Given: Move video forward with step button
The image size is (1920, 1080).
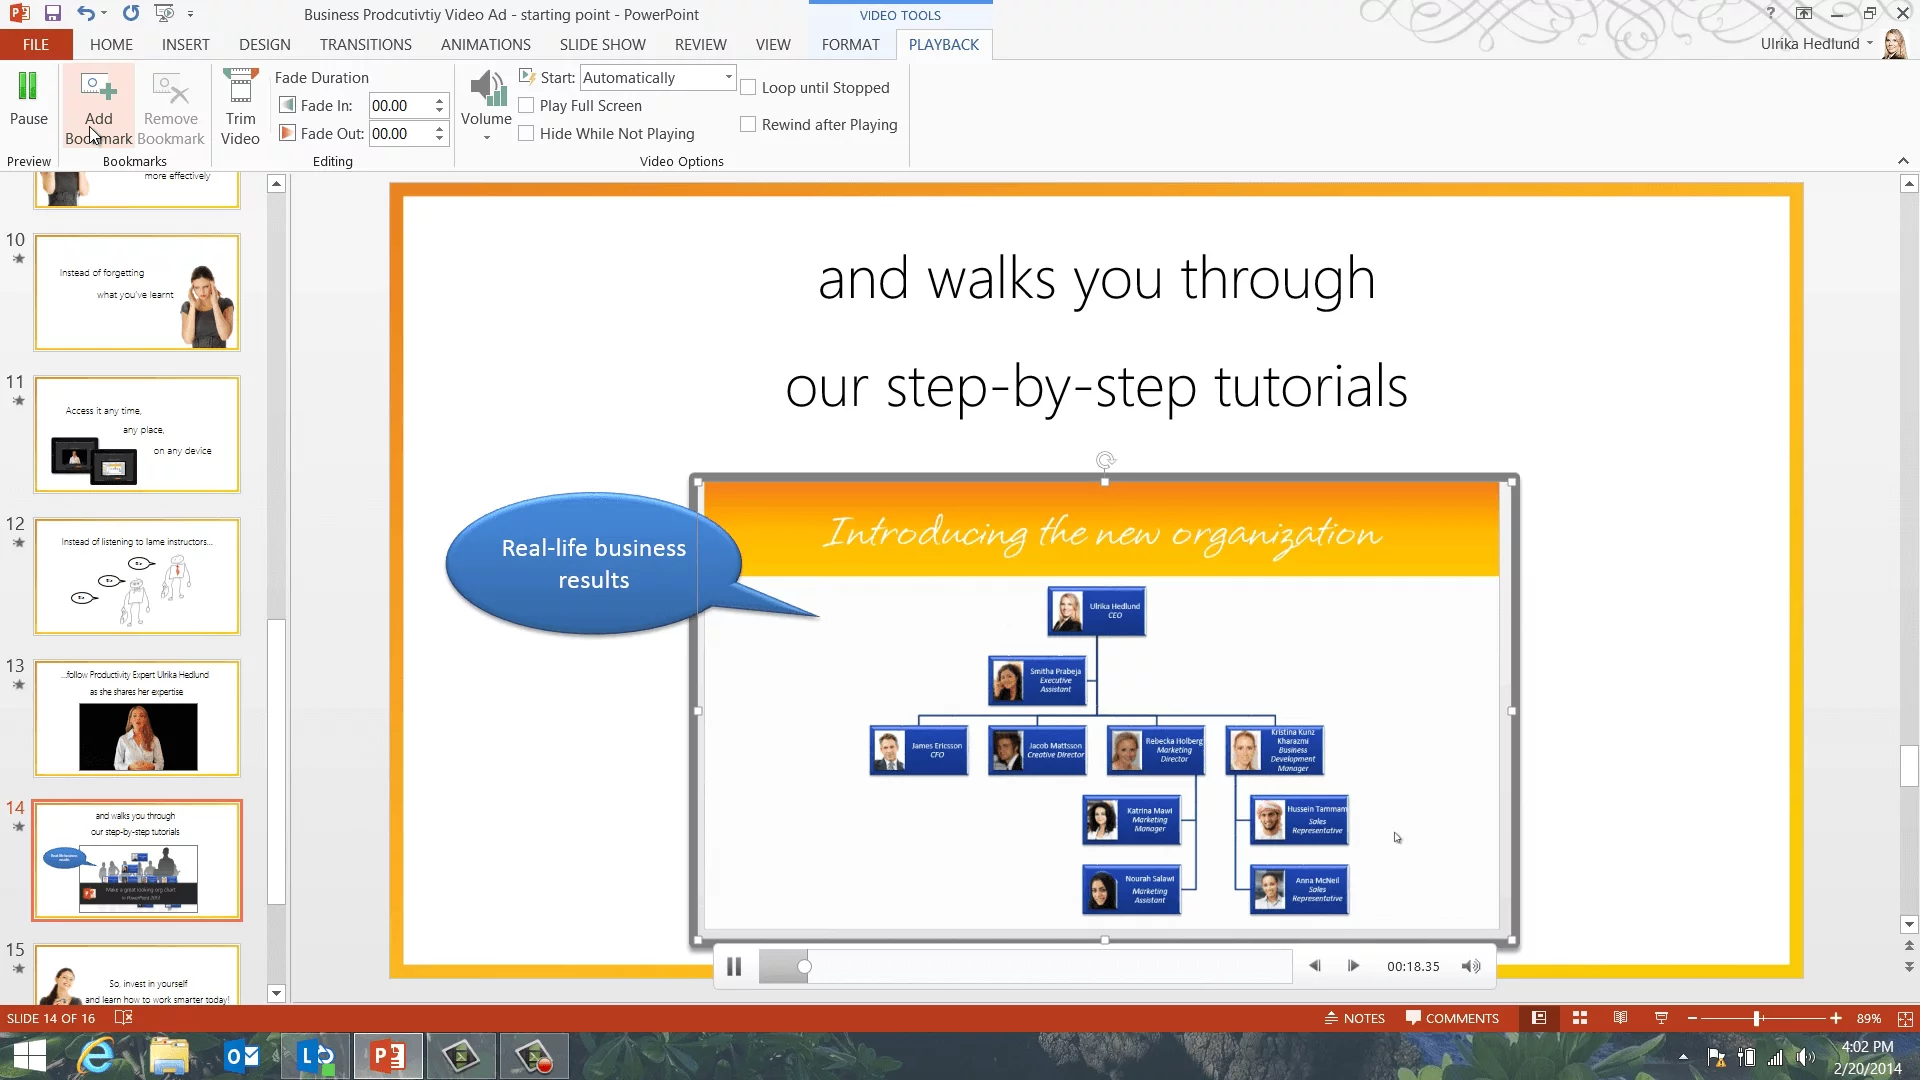Looking at the screenshot, I should pos(1353,966).
